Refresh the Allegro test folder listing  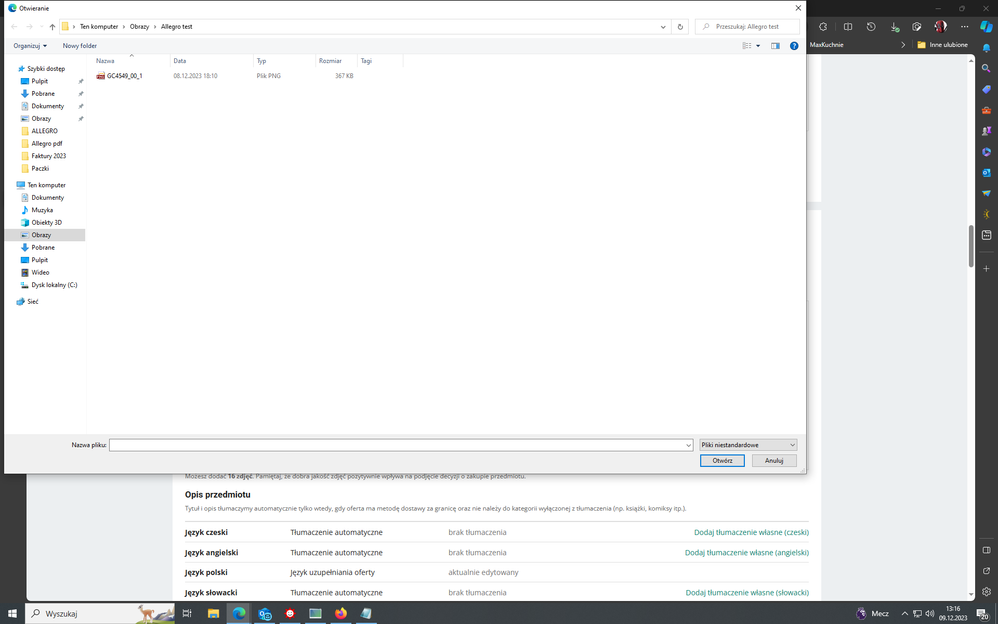680,27
